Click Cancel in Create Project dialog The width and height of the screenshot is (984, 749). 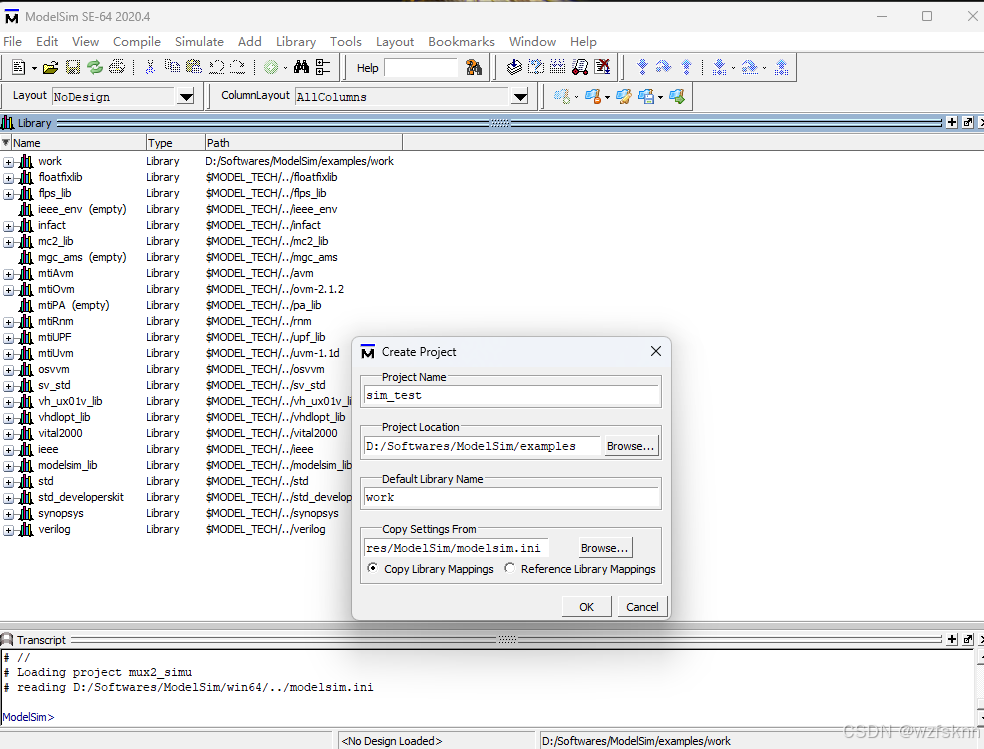tap(642, 607)
